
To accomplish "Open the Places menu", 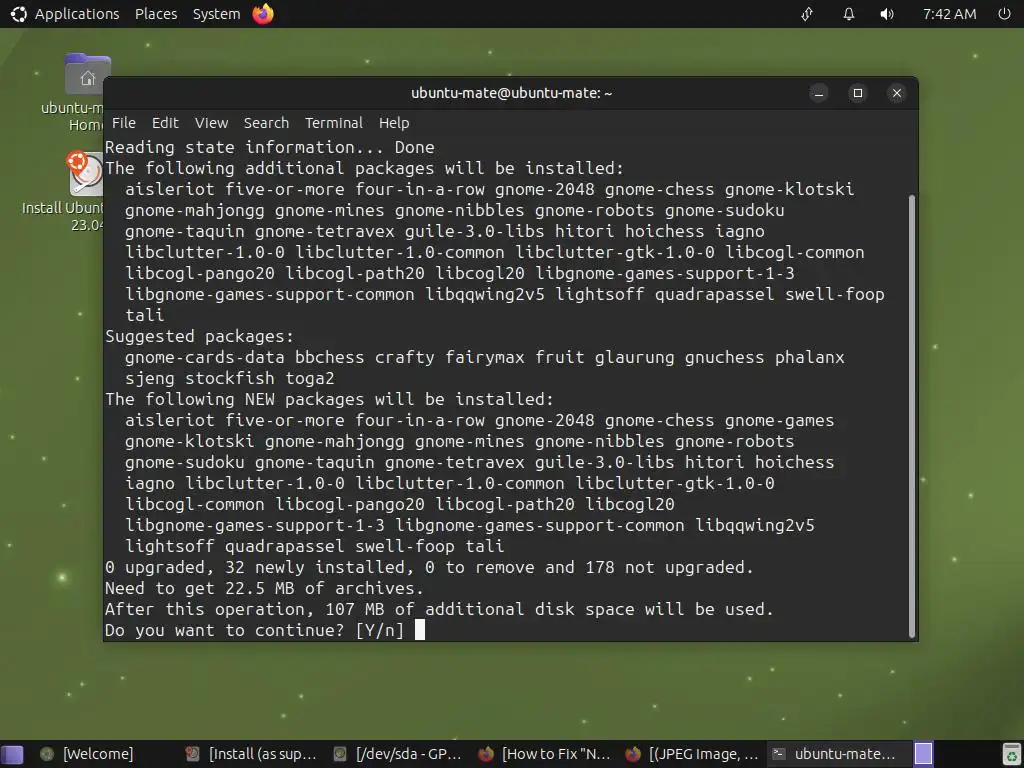I will [156, 14].
